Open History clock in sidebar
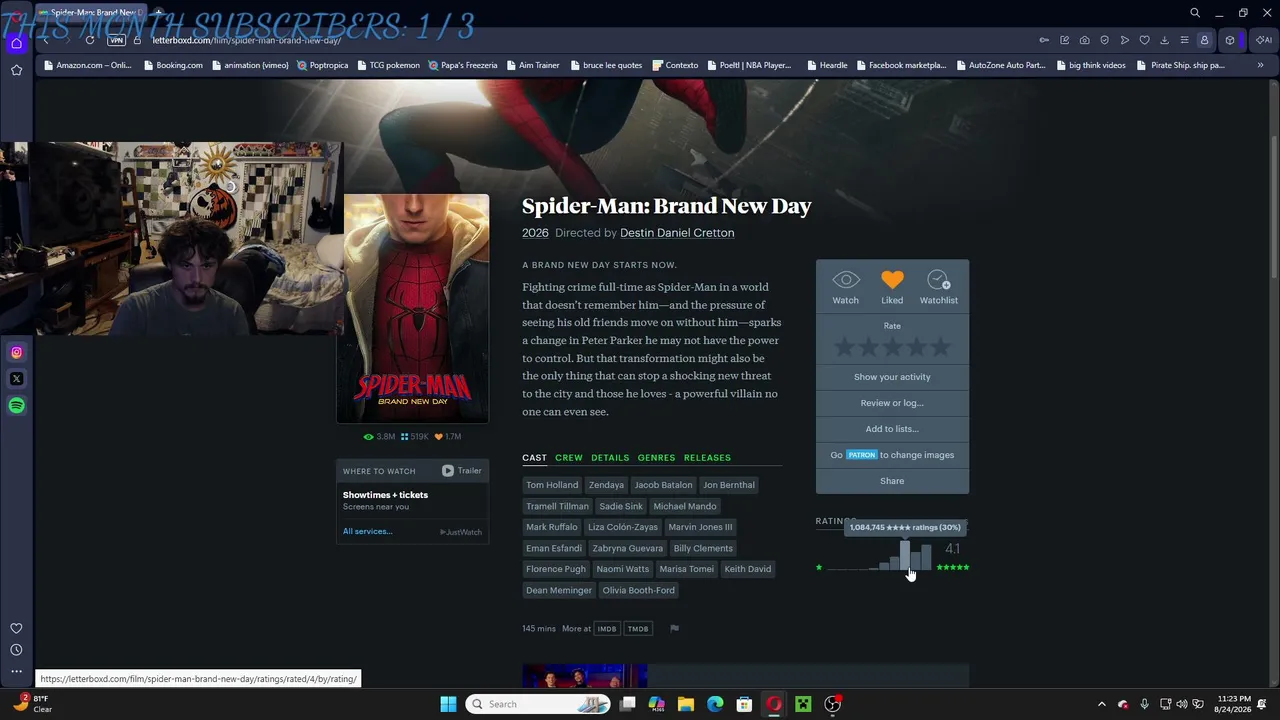The height and width of the screenshot is (720, 1280). 16,650
